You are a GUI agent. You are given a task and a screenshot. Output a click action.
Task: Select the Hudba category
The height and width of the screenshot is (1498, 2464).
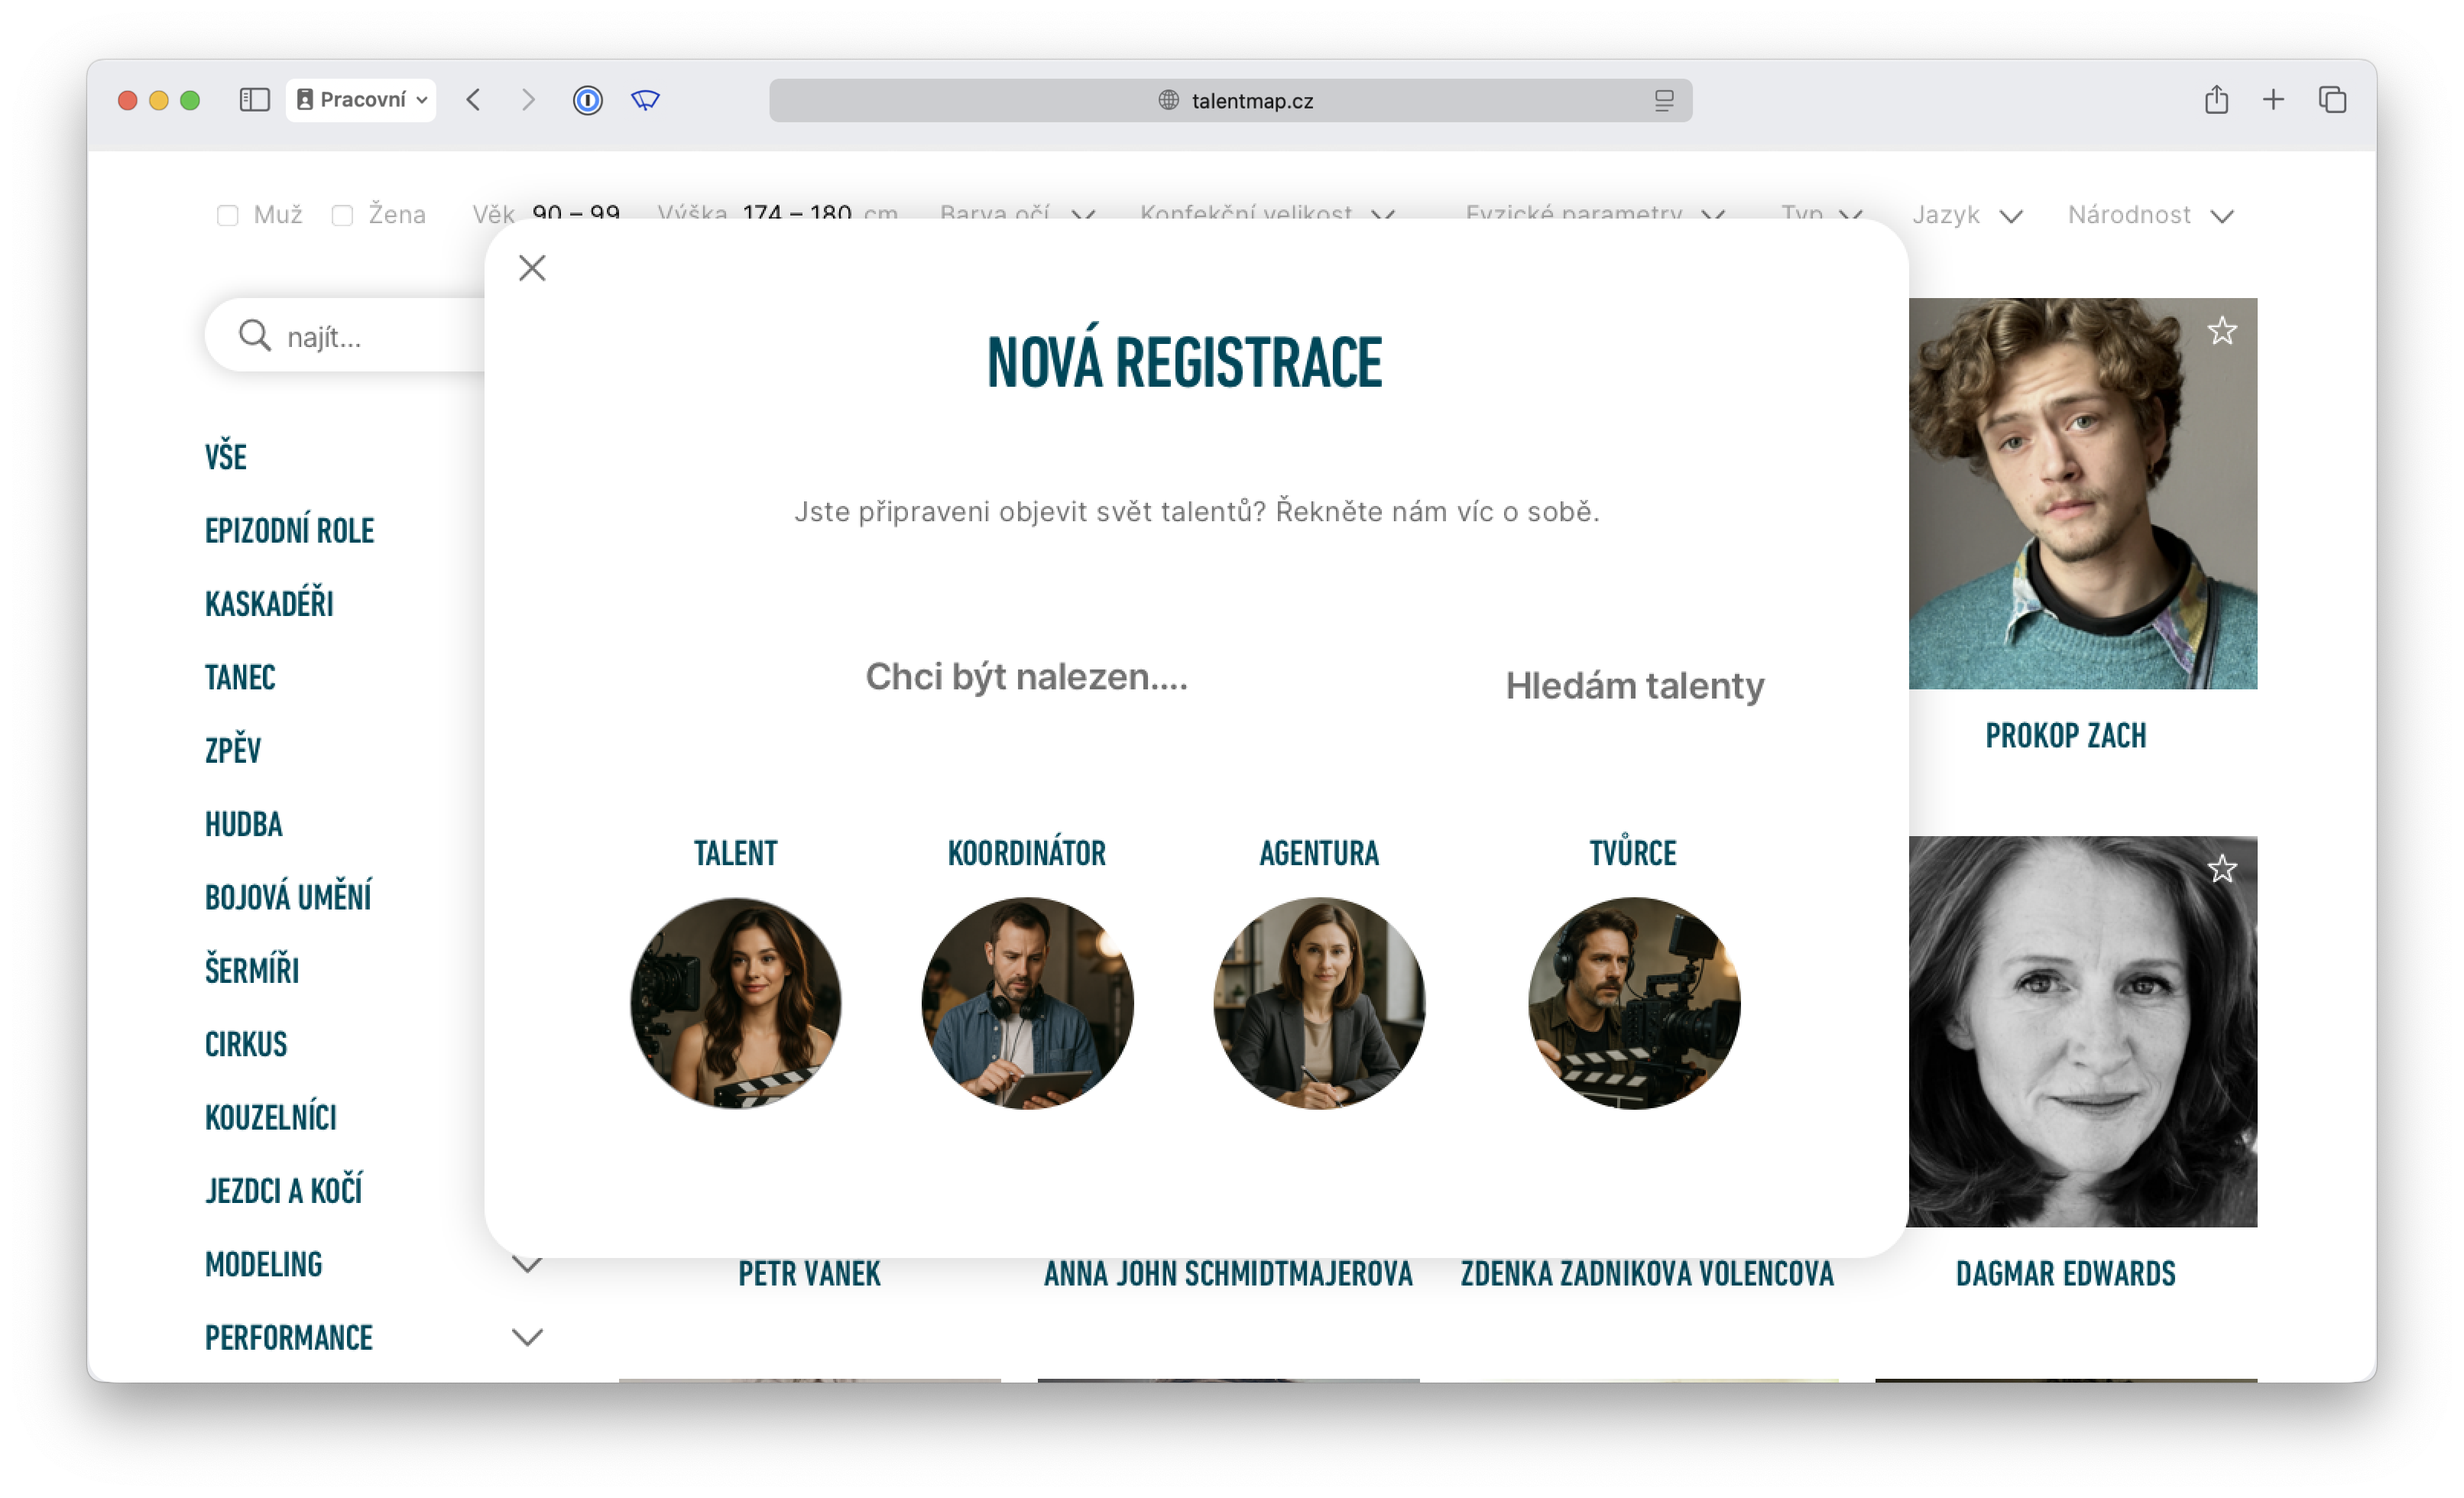point(244,825)
